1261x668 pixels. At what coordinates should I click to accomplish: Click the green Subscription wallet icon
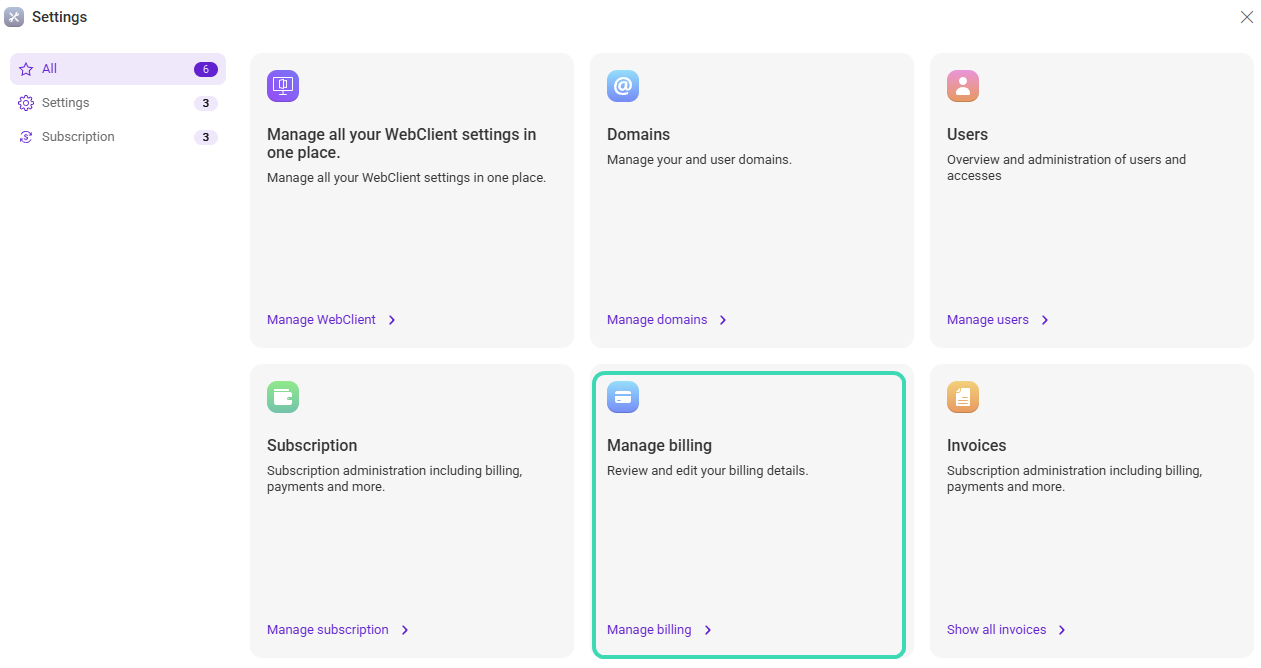click(283, 397)
